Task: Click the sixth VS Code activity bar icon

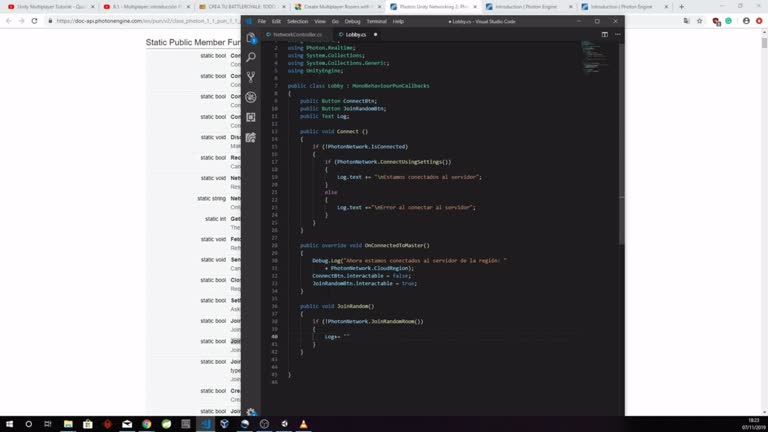Action: [x=251, y=138]
